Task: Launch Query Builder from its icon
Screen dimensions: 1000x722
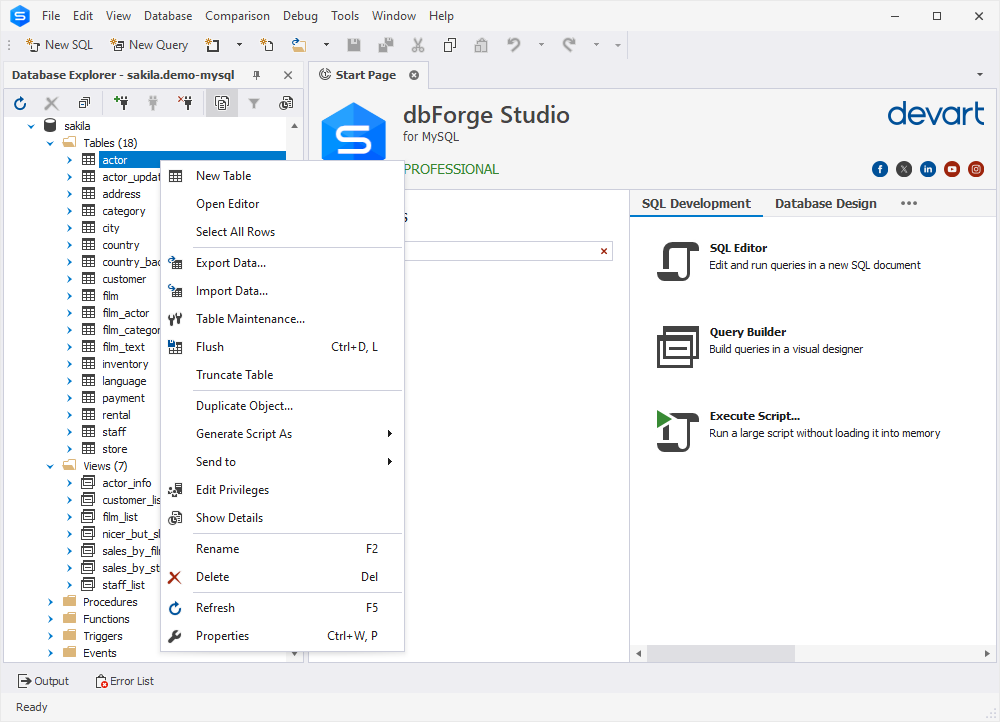Action: click(677, 346)
